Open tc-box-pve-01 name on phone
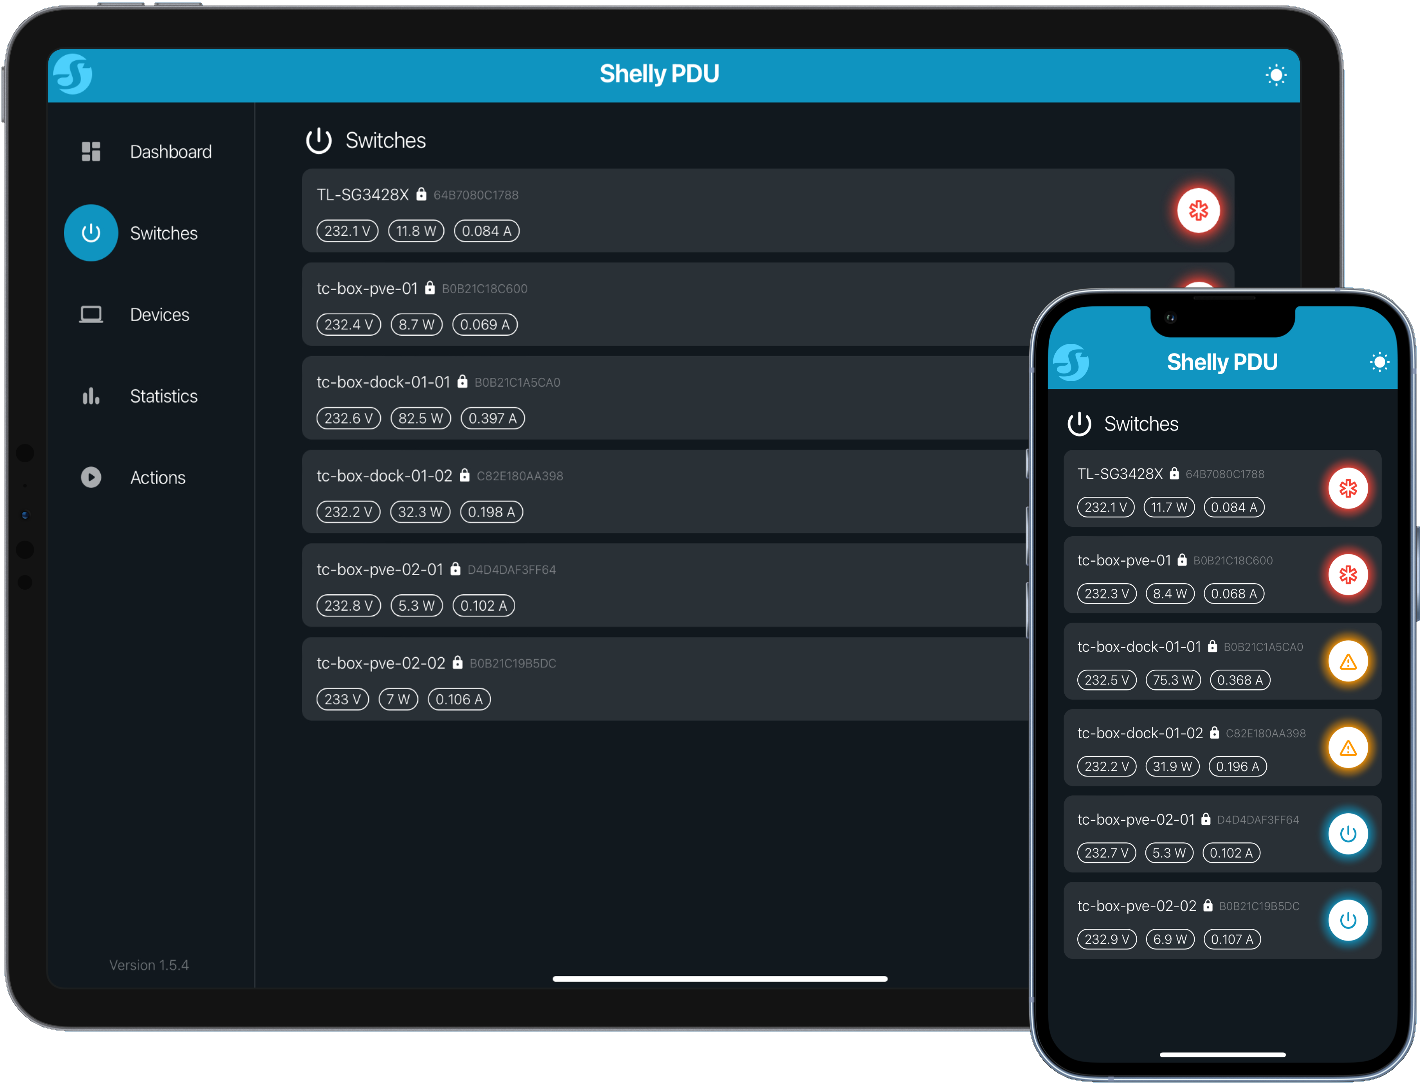1420x1086 pixels. click(x=1124, y=560)
